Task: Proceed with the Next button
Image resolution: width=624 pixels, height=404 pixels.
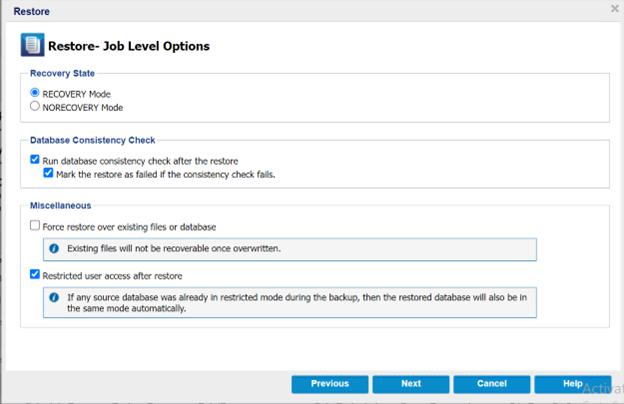Action: pos(411,384)
